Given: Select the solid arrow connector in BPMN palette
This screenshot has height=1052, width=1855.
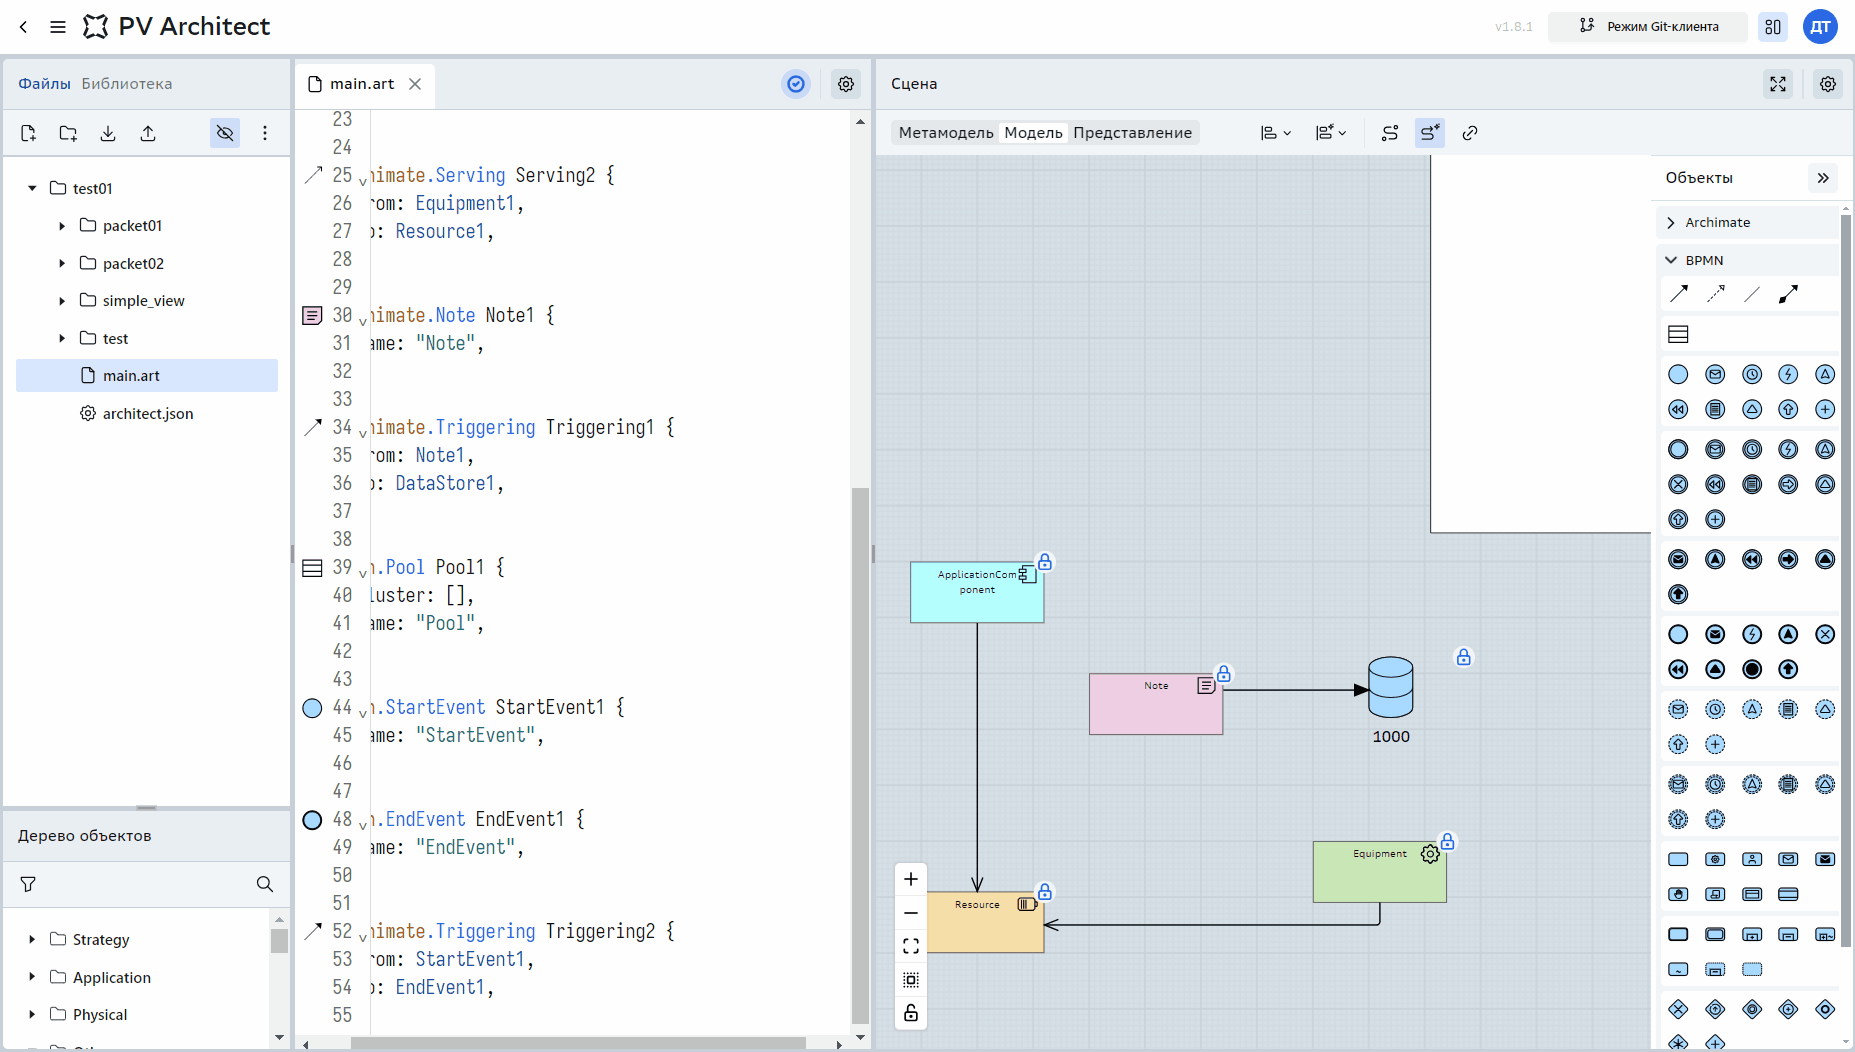Looking at the screenshot, I should pos(1679,294).
